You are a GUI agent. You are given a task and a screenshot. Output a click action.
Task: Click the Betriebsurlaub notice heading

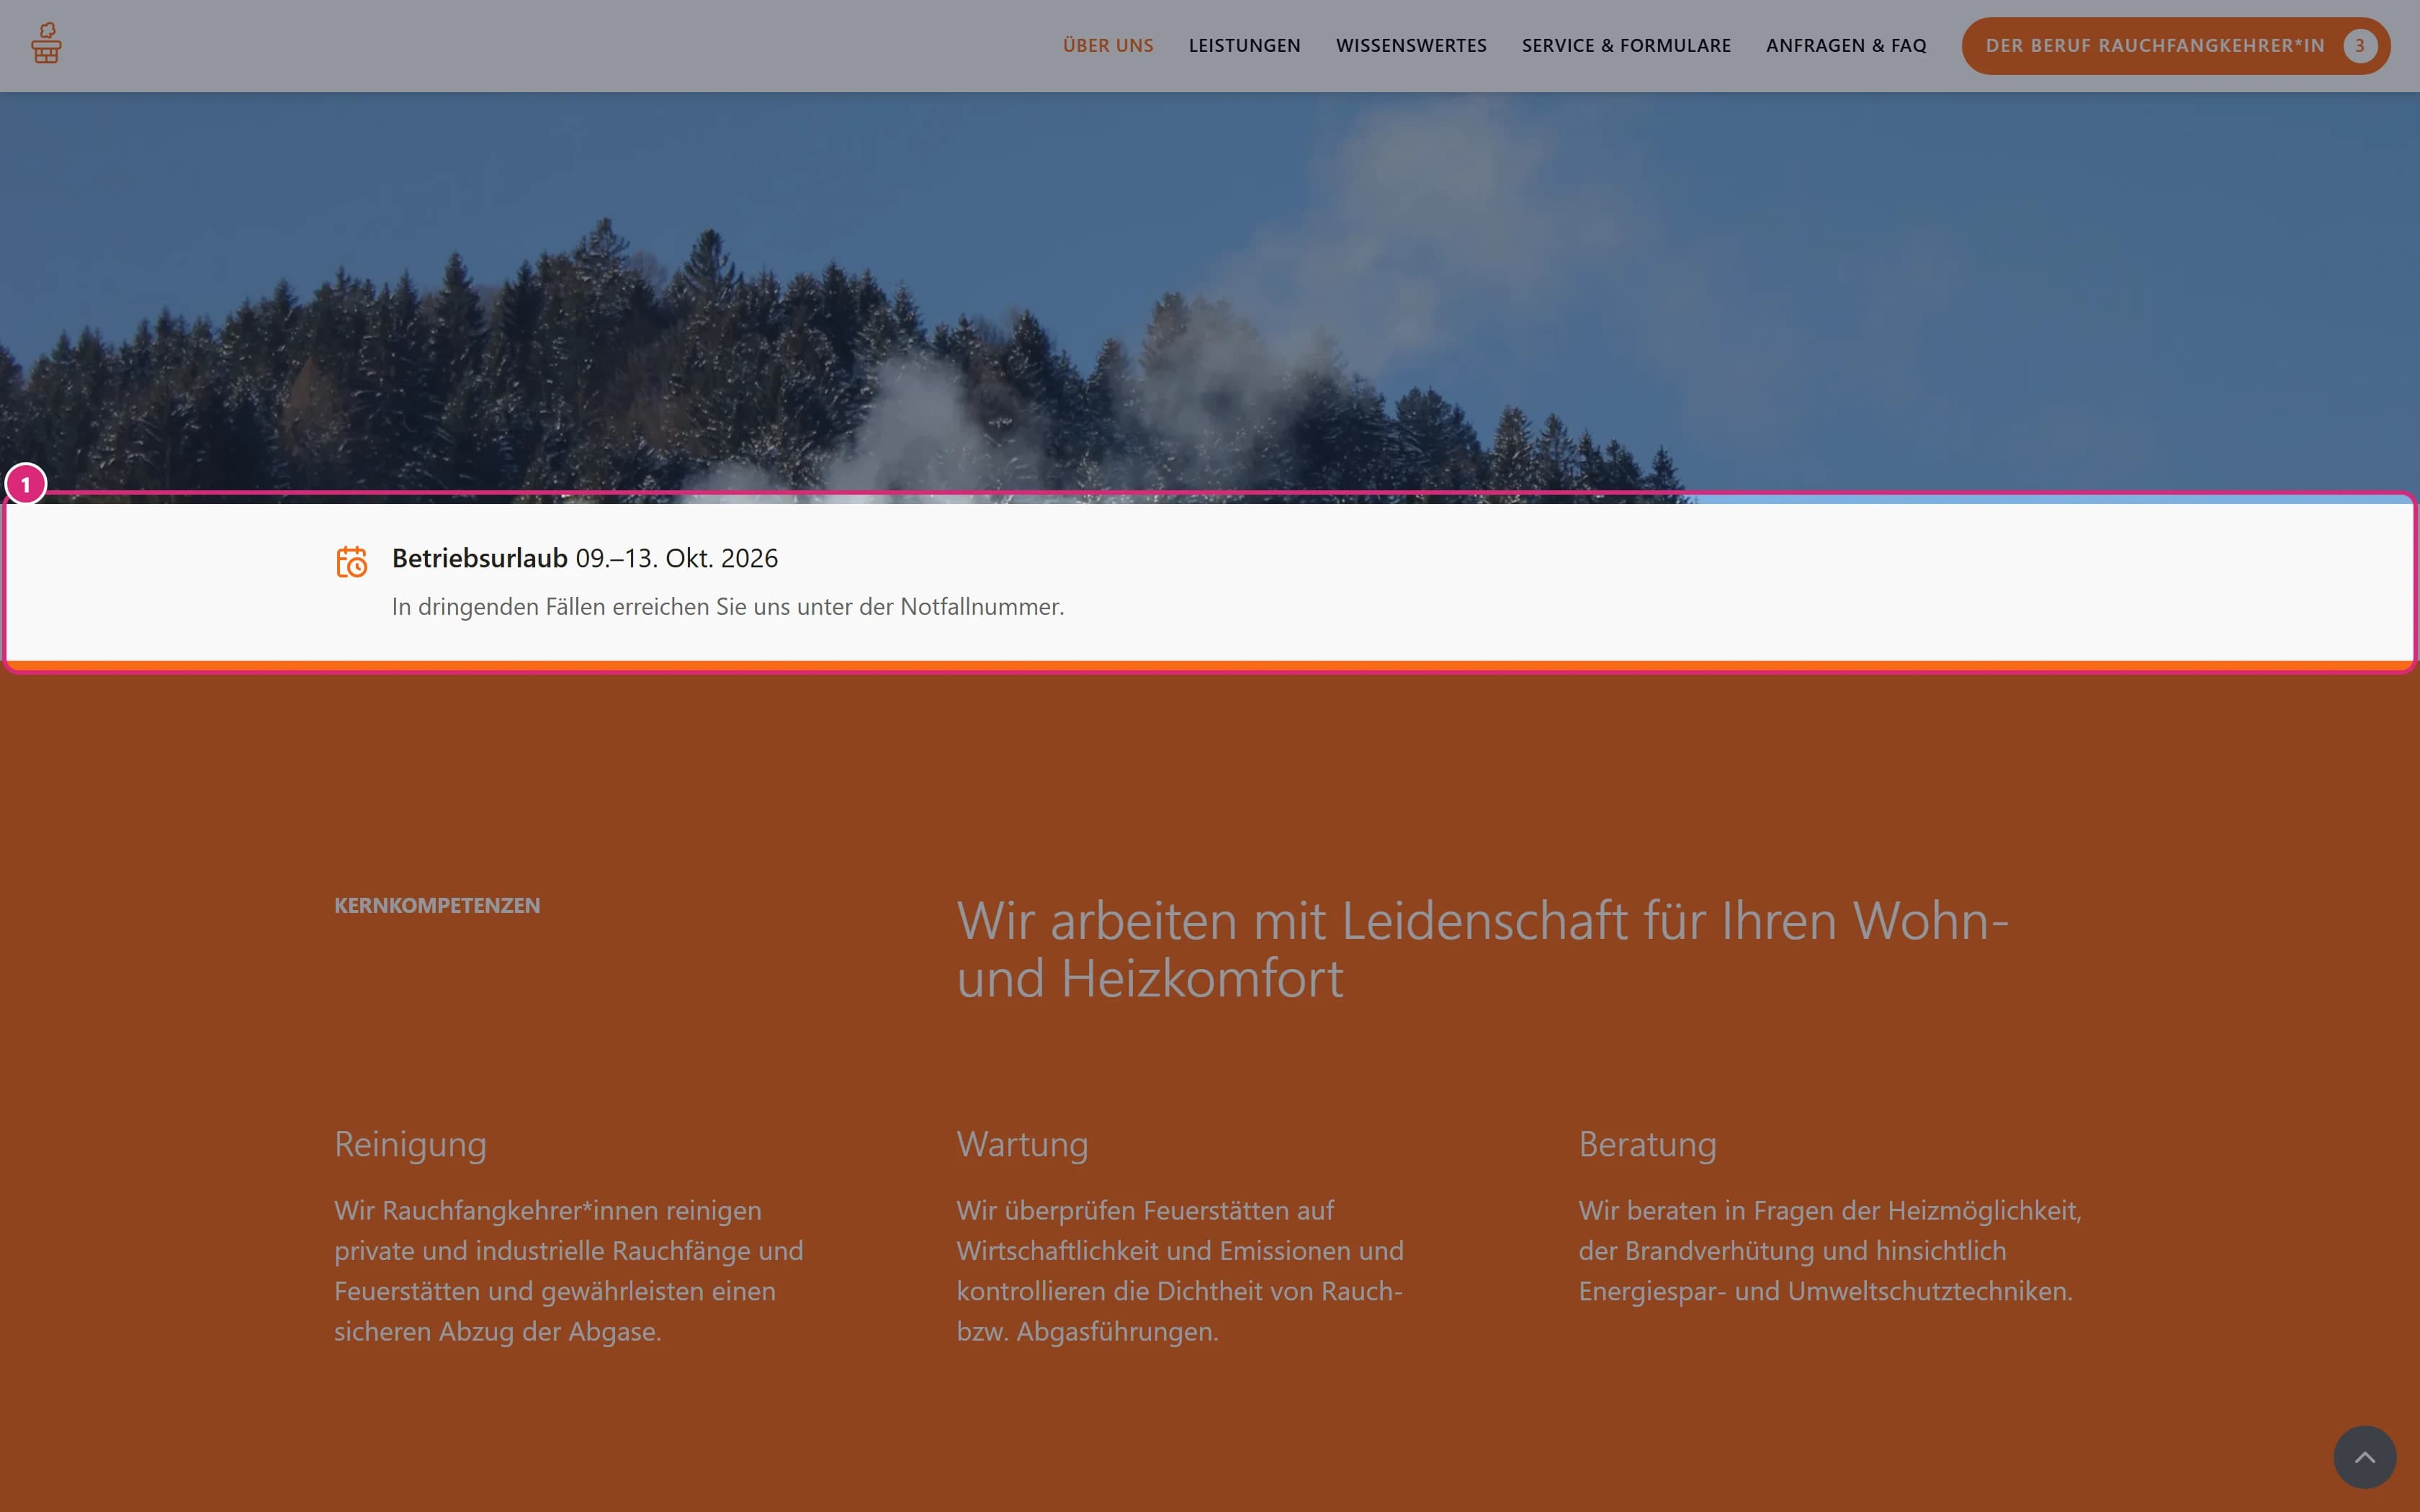click(x=585, y=558)
